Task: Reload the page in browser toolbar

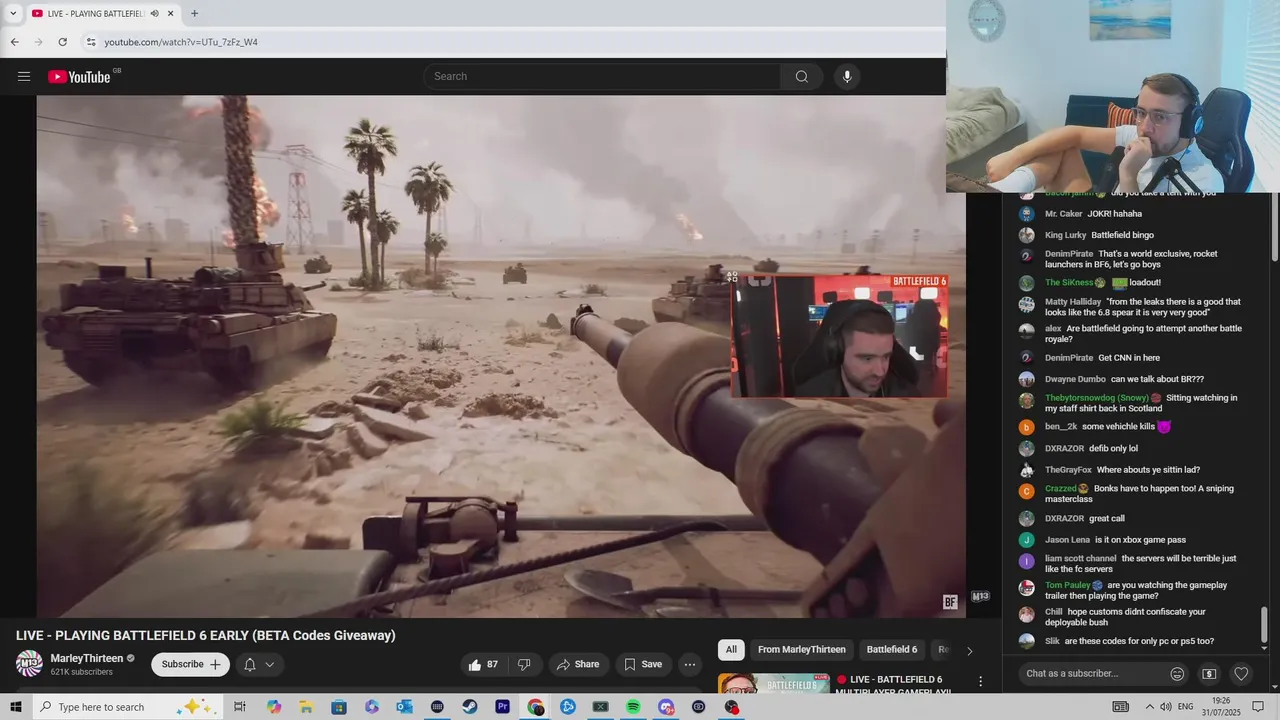Action: 62,42
